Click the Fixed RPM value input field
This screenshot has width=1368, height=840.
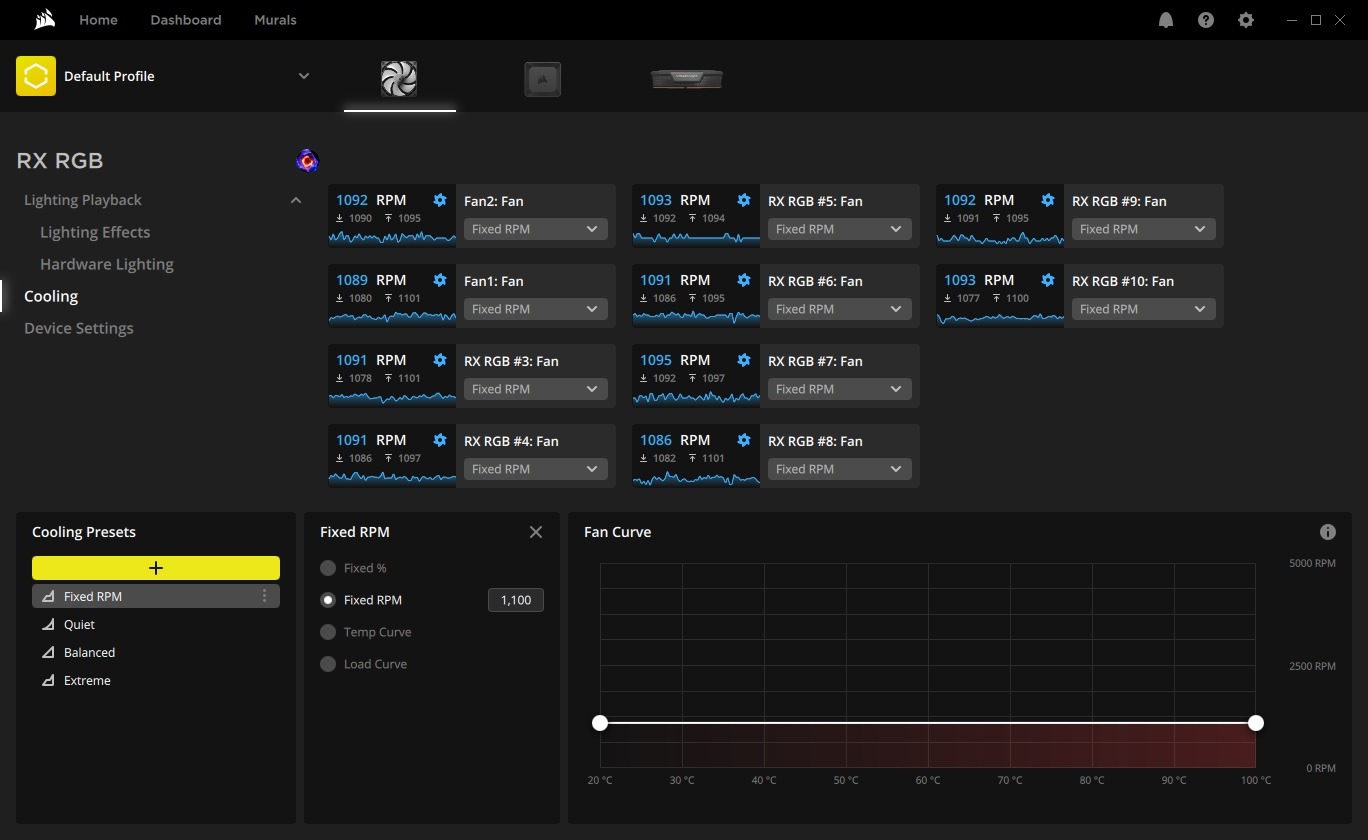coord(515,600)
